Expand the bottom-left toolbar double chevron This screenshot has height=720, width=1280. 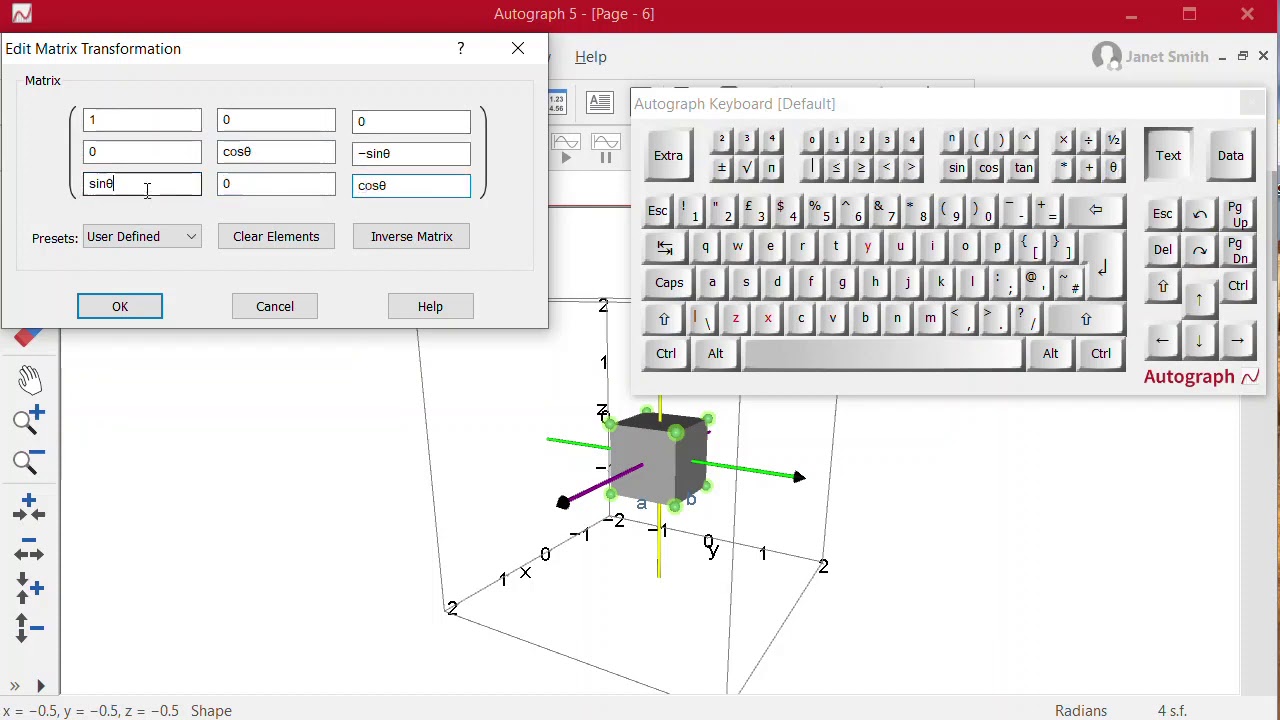tap(14, 686)
